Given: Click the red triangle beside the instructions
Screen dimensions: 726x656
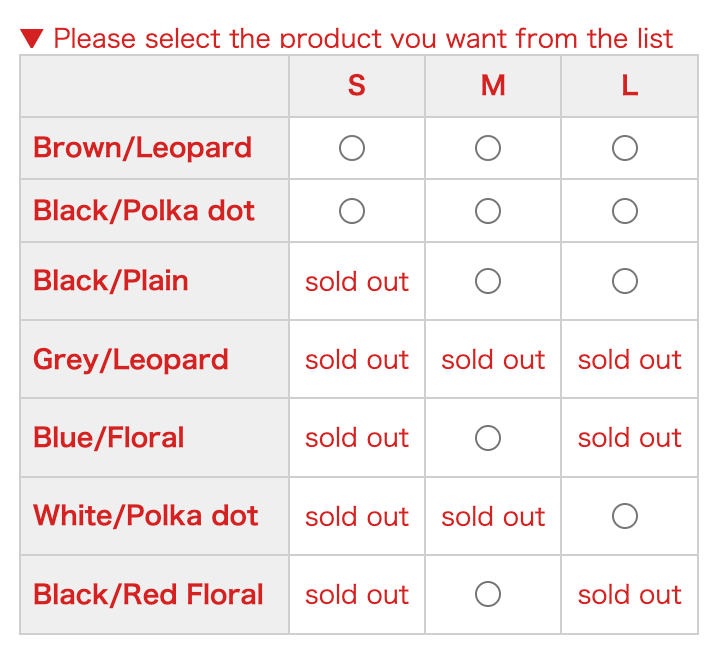Looking at the screenshot, I should click(32, 39).
